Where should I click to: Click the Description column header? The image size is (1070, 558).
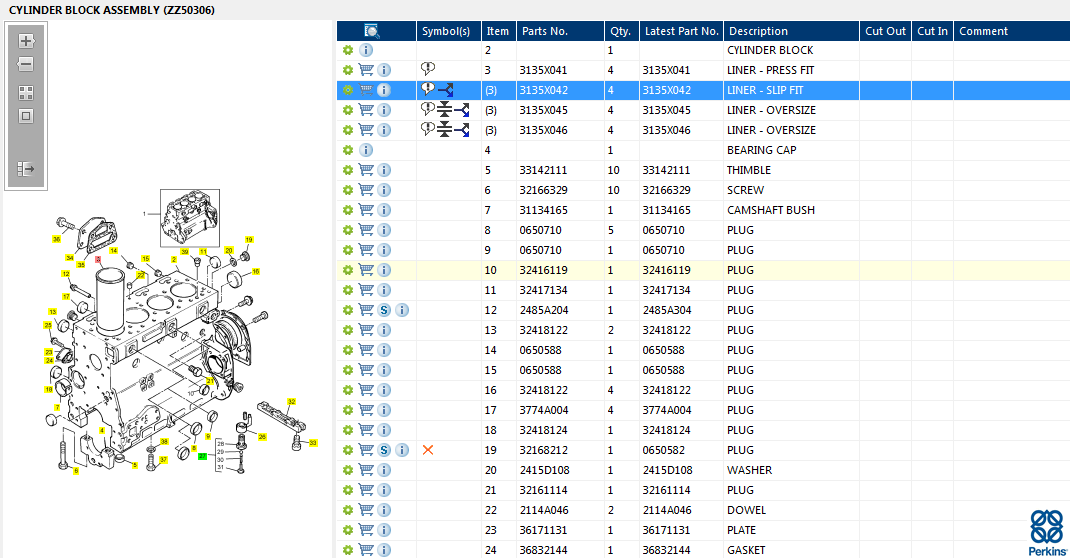pos(757,31)
